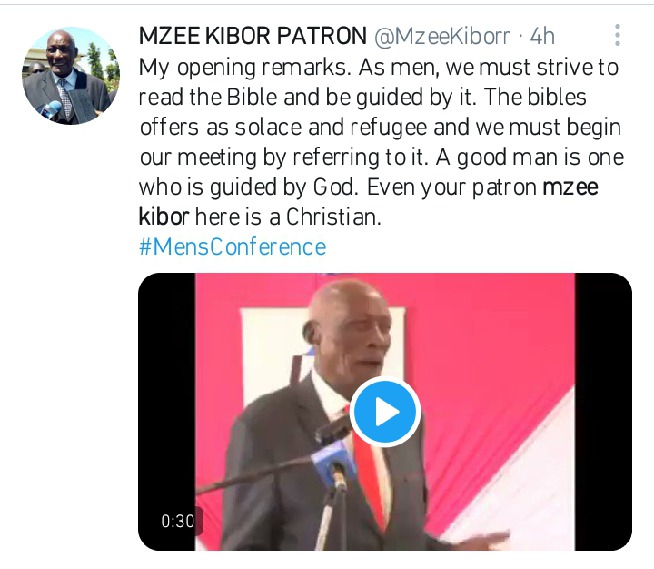
Task: Play the embedded video
Action: pos(385,411)
